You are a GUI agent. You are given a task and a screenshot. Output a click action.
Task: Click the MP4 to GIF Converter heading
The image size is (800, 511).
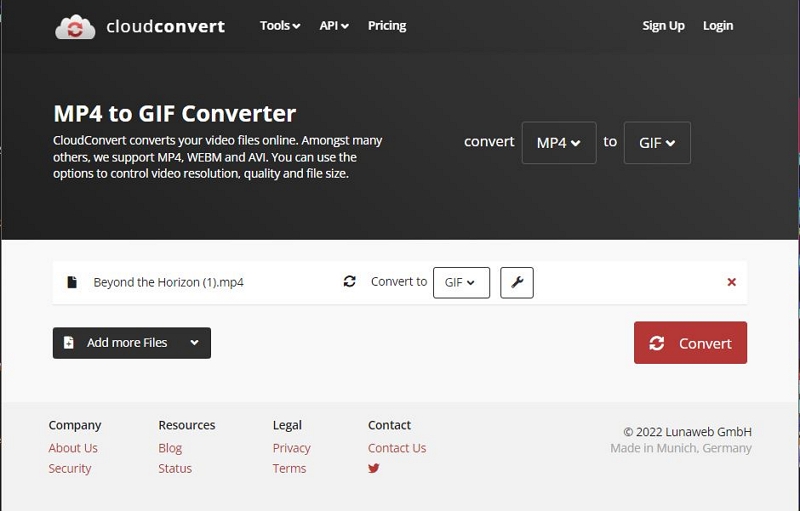click(174, 113)
